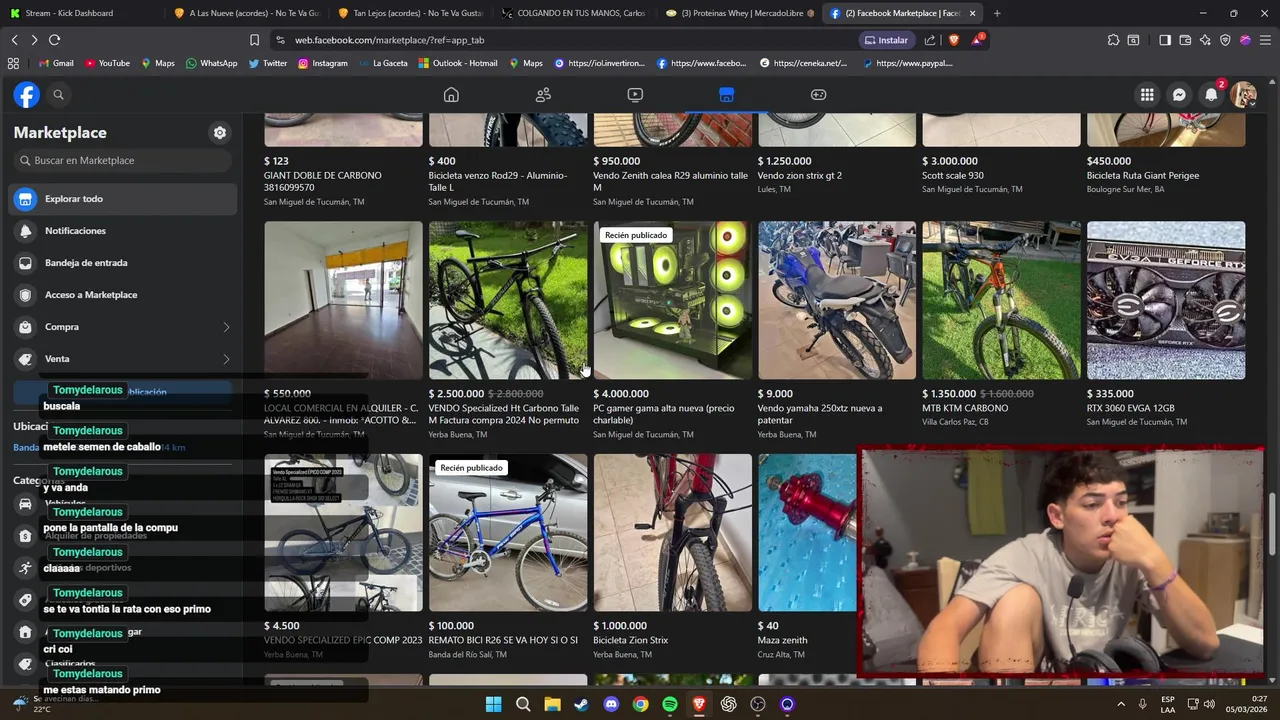Open a new browser tab
Viewport: 1280px width, 720px height.
997,13
